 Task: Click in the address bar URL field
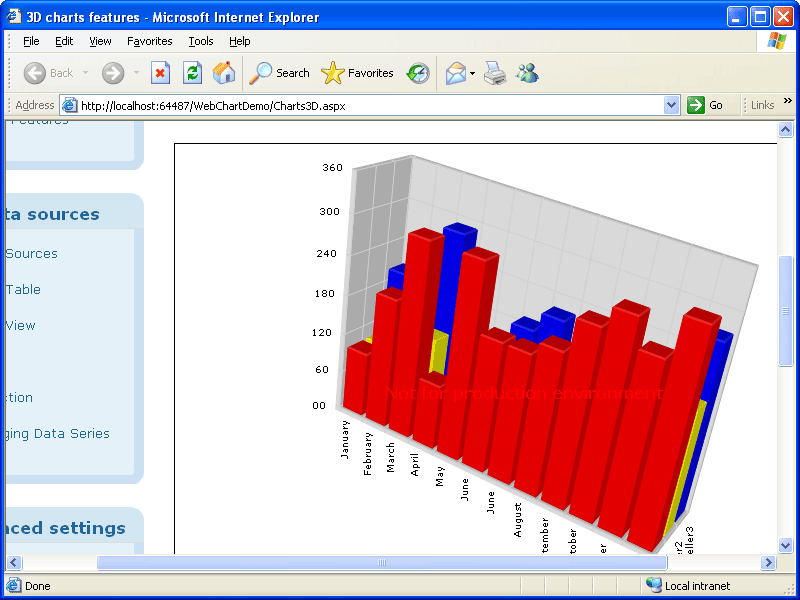[370, 105]
